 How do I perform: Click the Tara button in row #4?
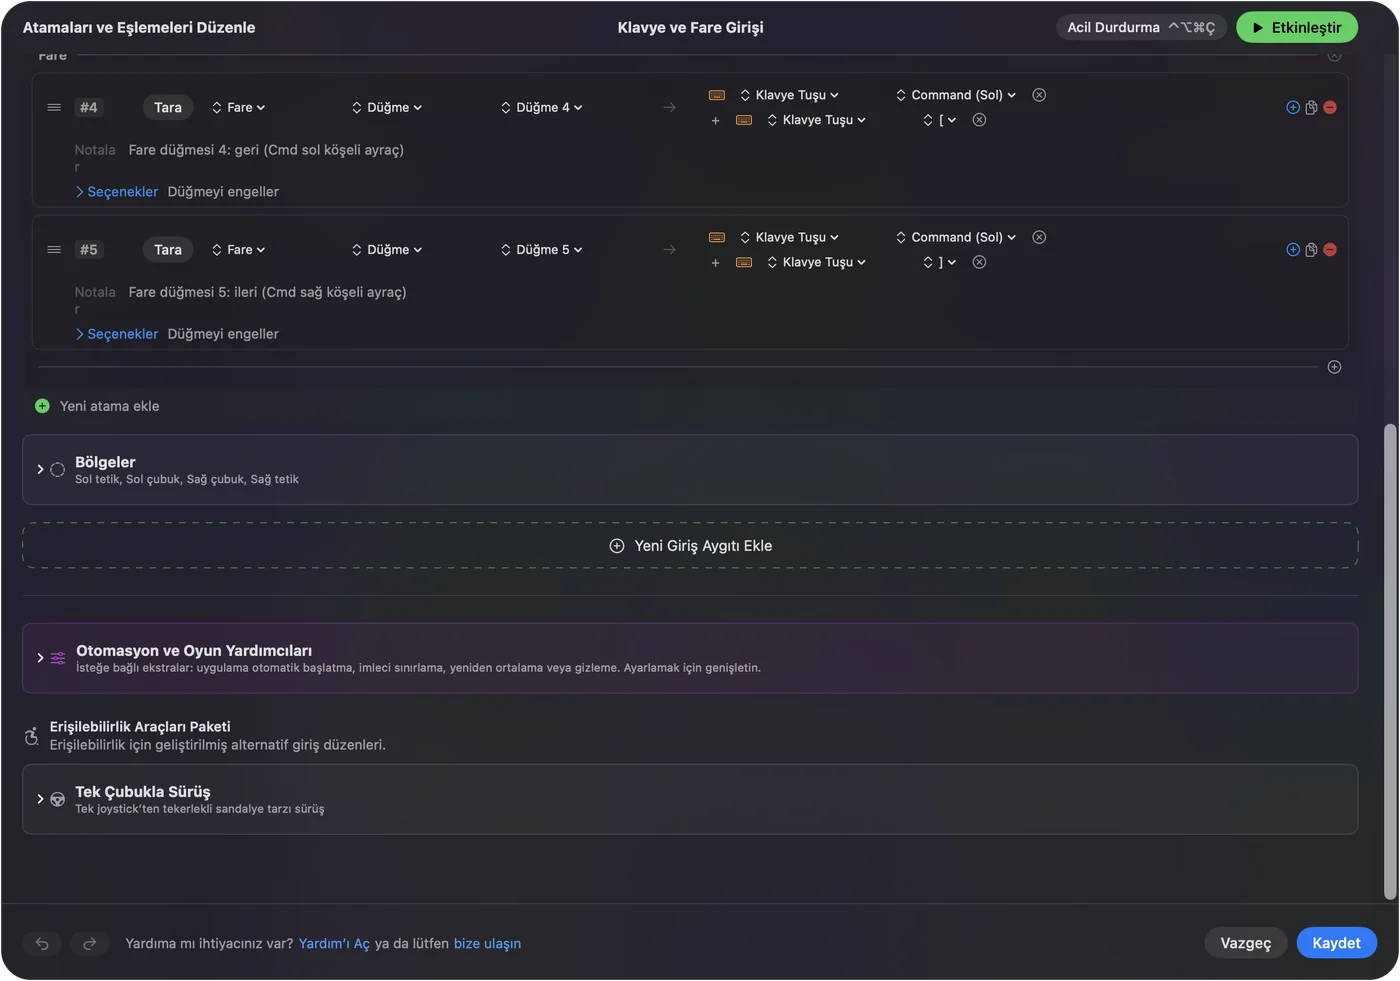[x=168, y=107]
